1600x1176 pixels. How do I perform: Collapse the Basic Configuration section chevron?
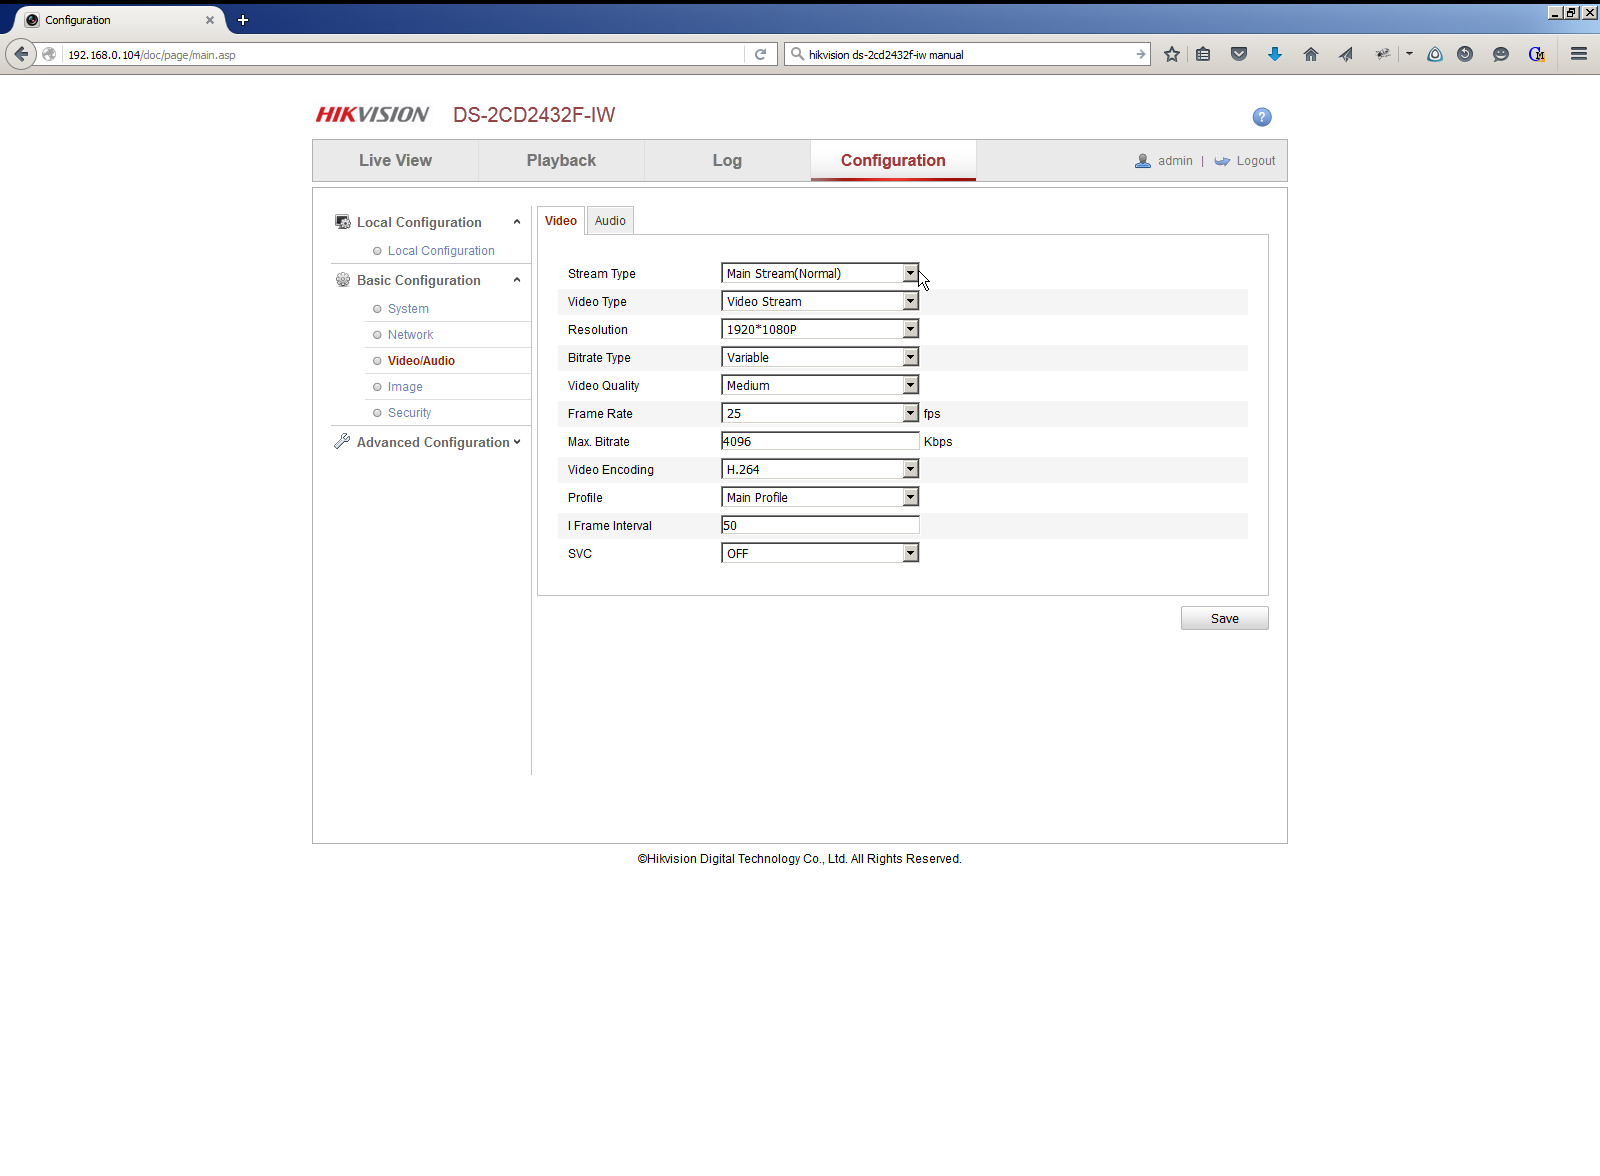coord(517,280)
